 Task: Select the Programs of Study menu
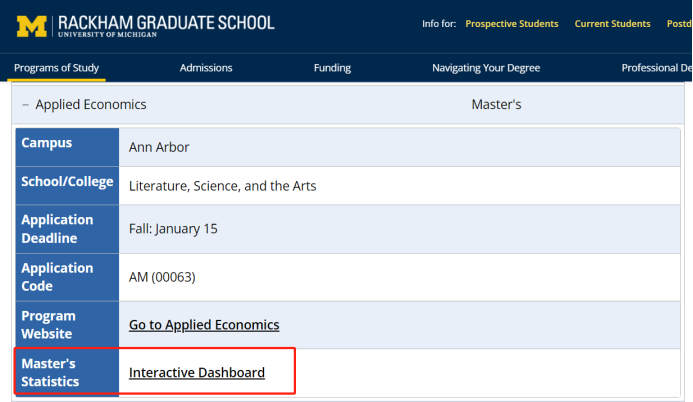point(57,68)
